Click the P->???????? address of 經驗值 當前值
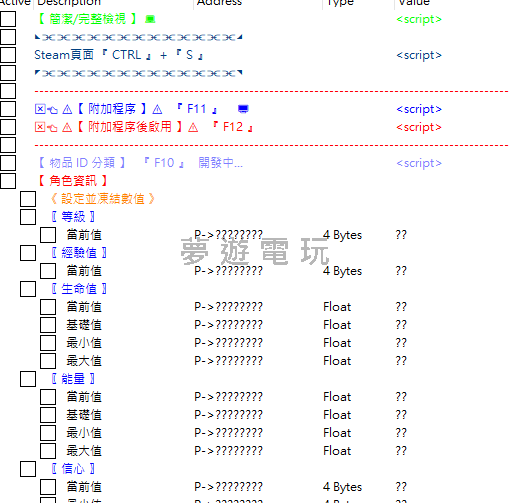This screenshot has height=503, width=509. [229, 271]
